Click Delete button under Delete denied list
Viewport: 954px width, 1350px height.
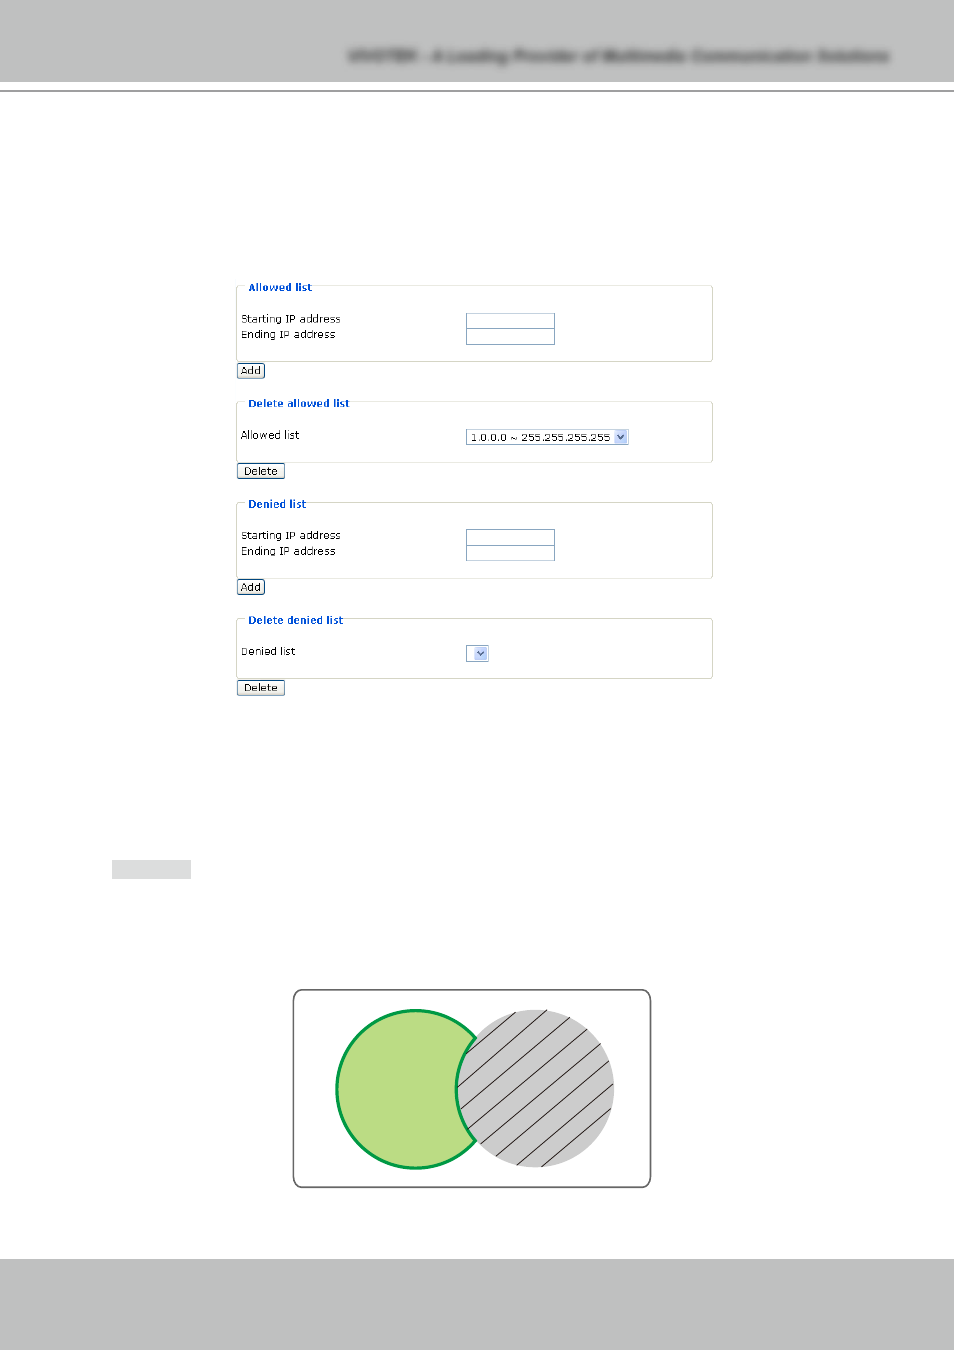click(x=261, y=688)
